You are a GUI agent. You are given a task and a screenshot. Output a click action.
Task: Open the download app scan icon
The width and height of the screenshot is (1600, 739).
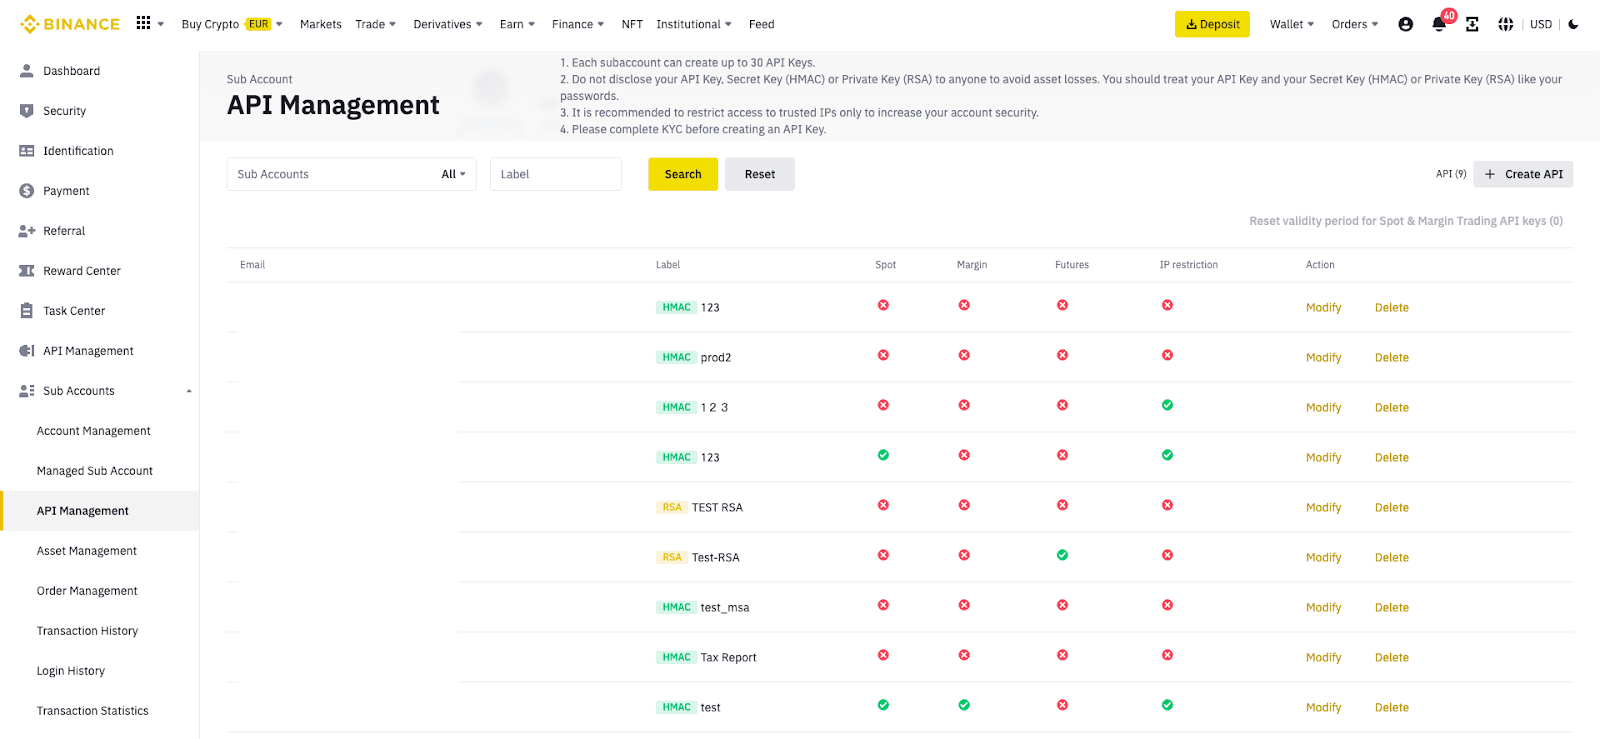1472,25
